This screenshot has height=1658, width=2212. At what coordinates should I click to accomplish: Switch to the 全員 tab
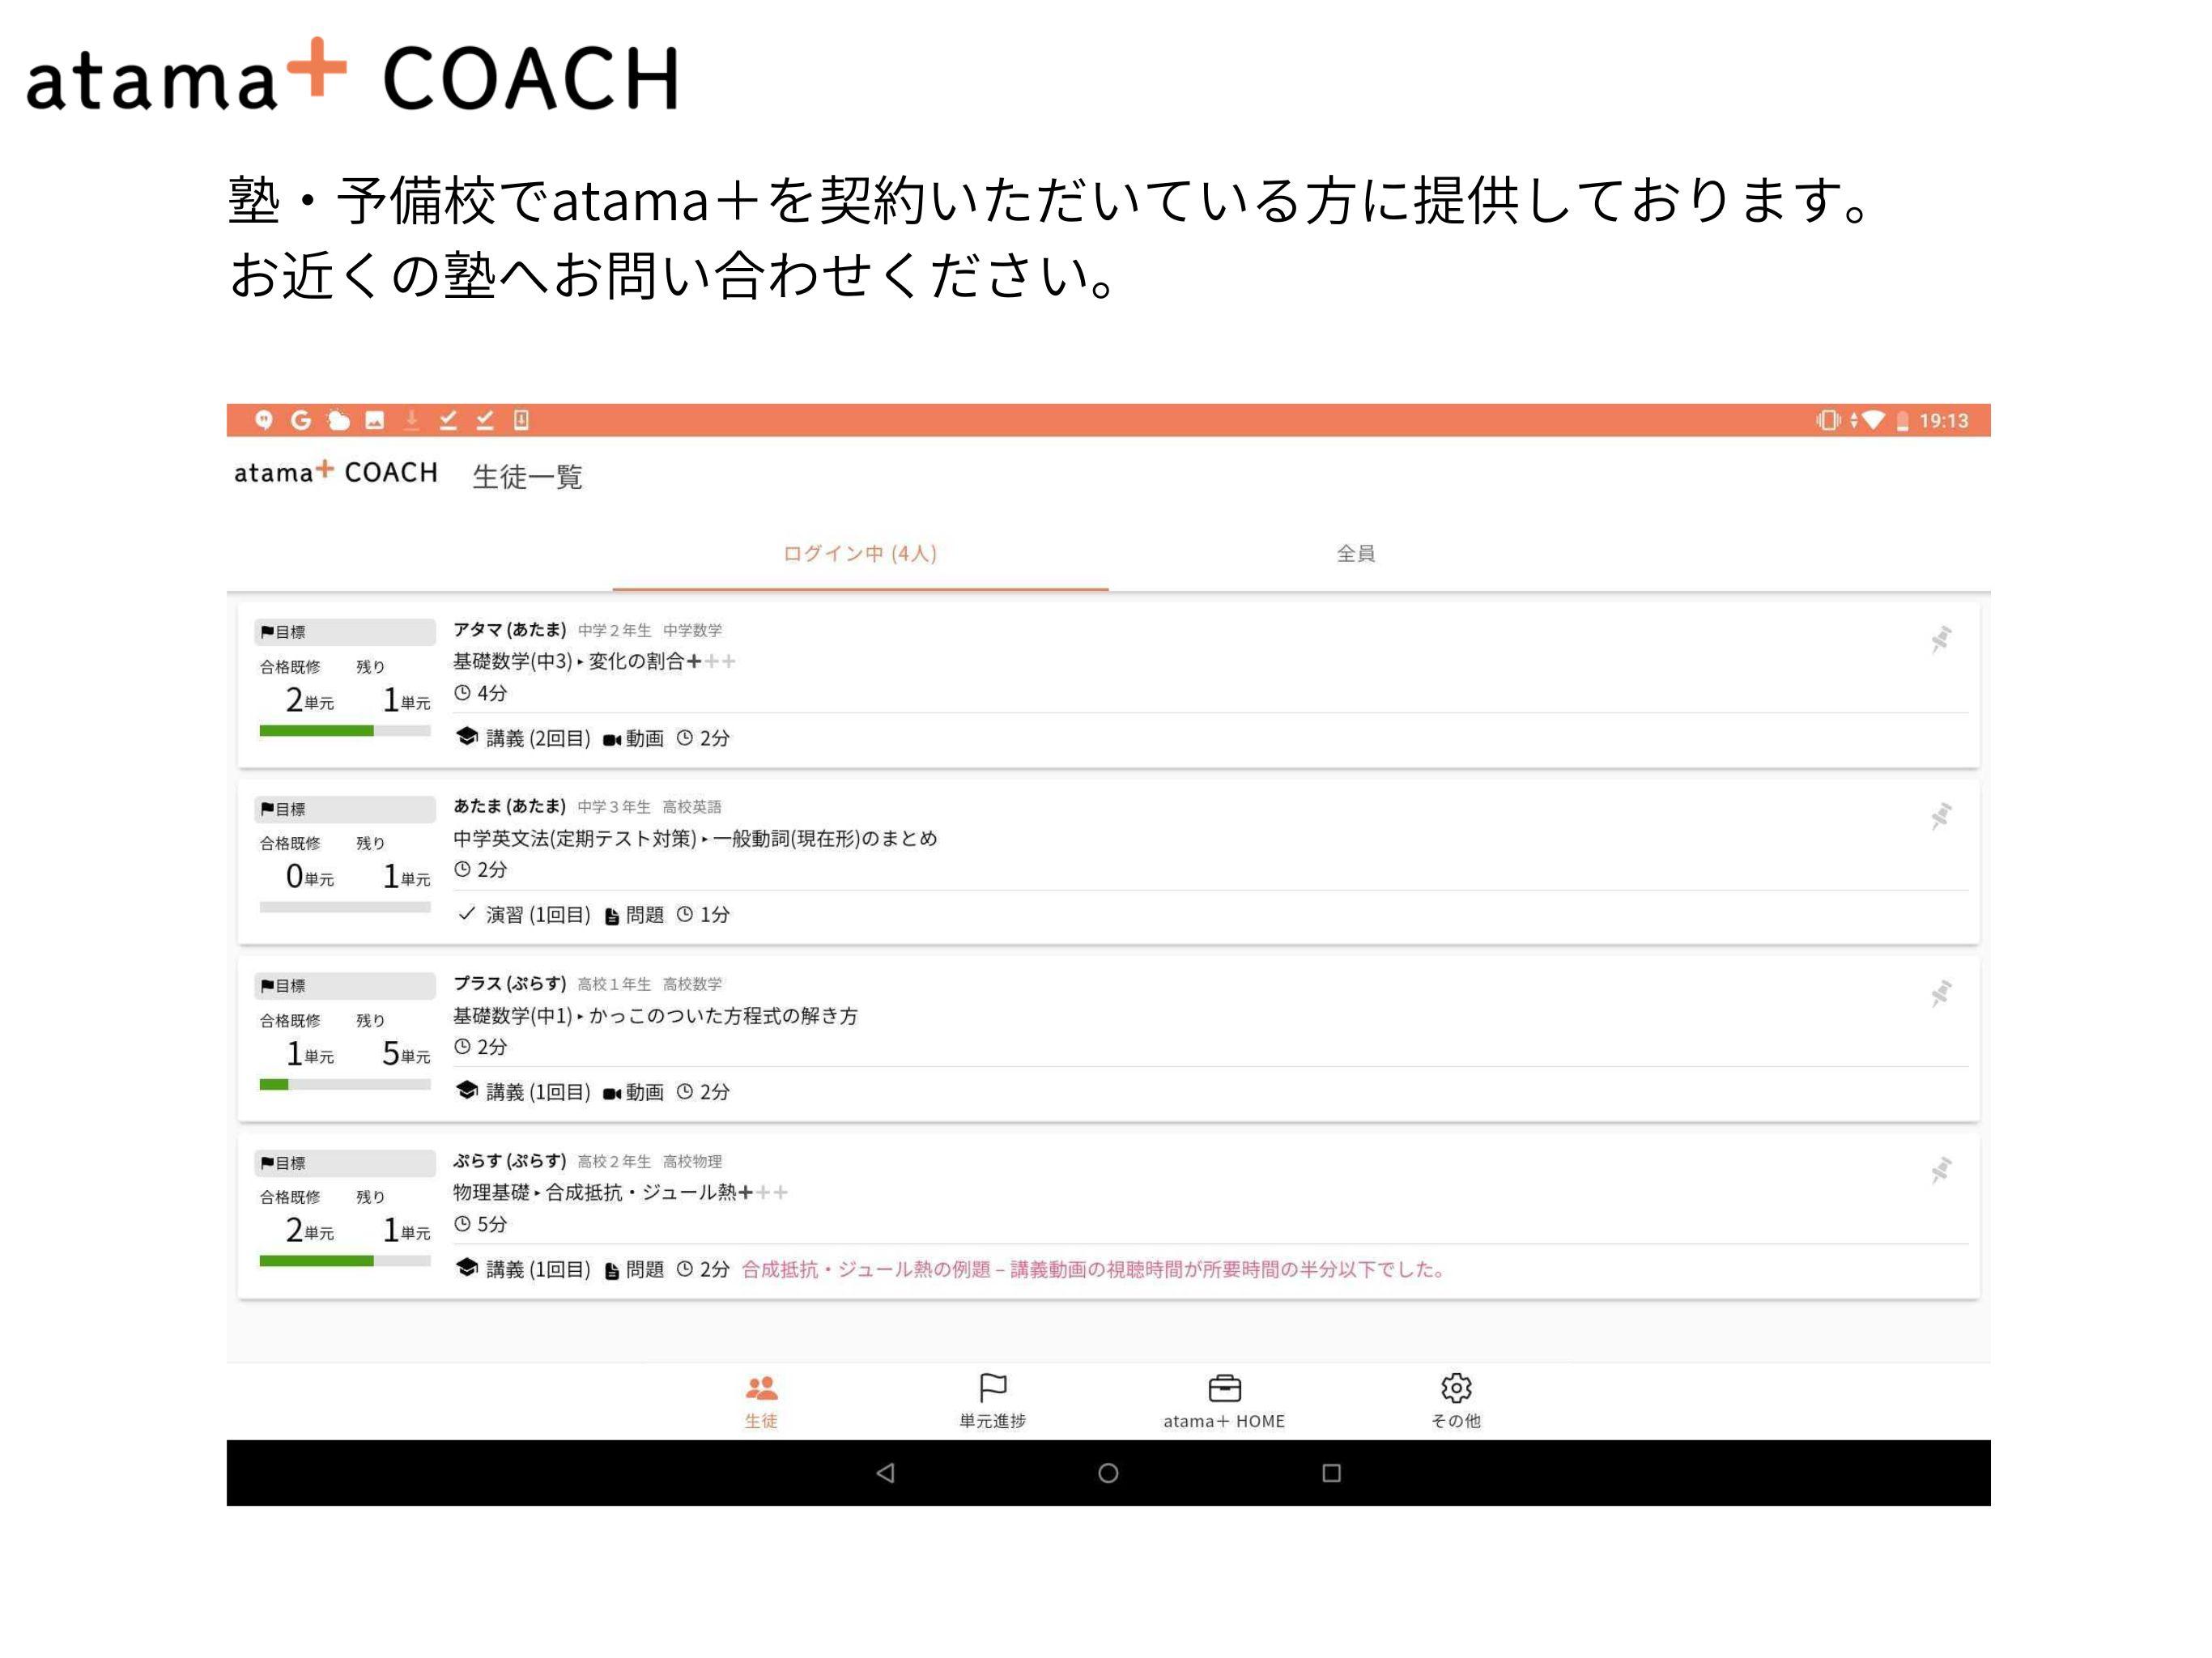1356,553
